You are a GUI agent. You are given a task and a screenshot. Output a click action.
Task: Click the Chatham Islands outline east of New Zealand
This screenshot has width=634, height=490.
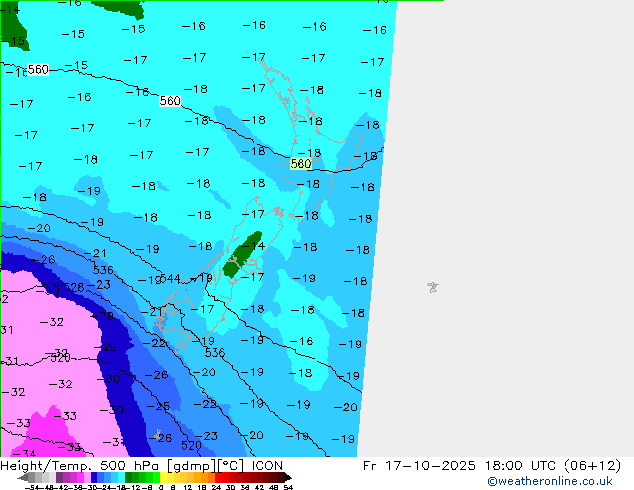click(x=433, y=287)
